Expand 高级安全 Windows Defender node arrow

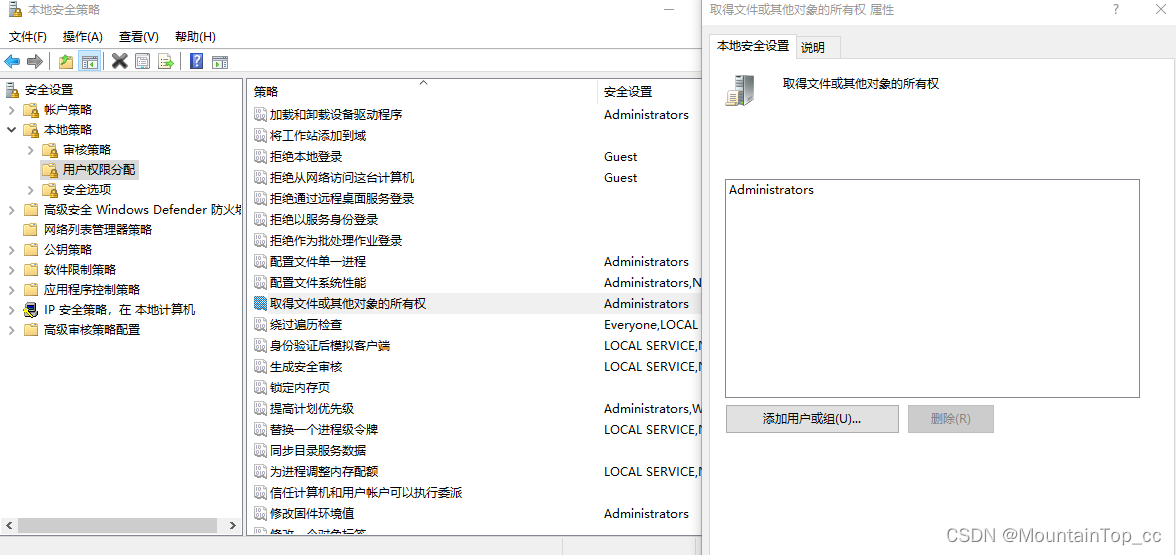[x=11, y=209]
